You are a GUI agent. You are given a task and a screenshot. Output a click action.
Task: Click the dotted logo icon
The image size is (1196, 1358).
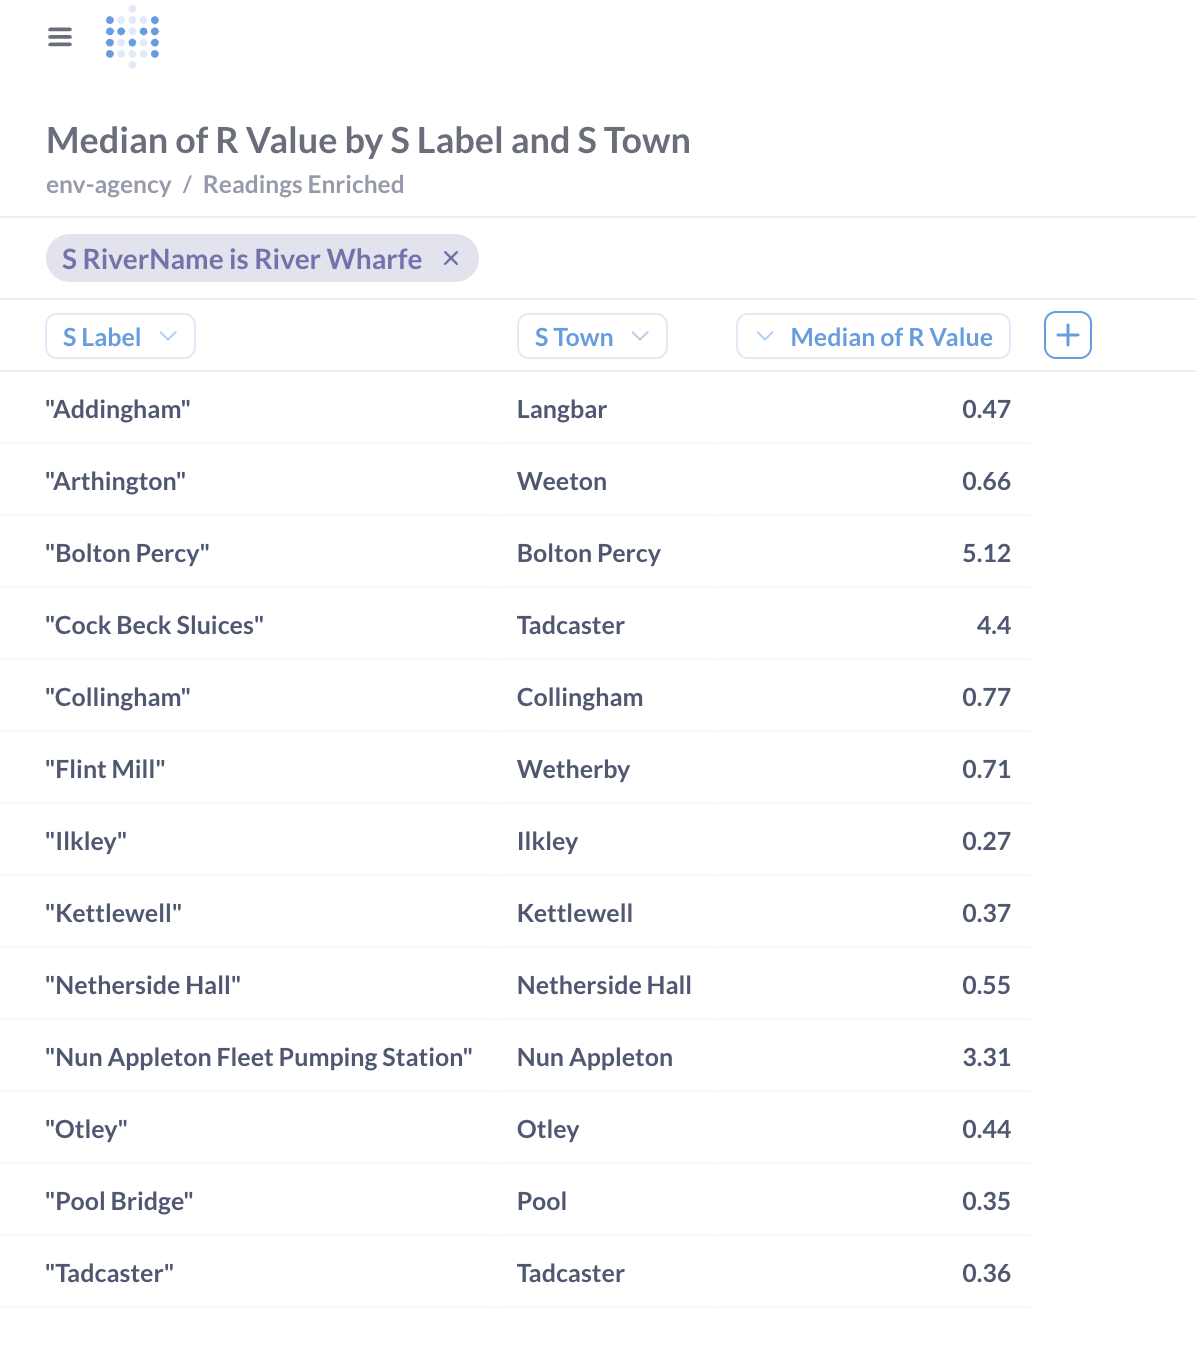pos(132,37)
